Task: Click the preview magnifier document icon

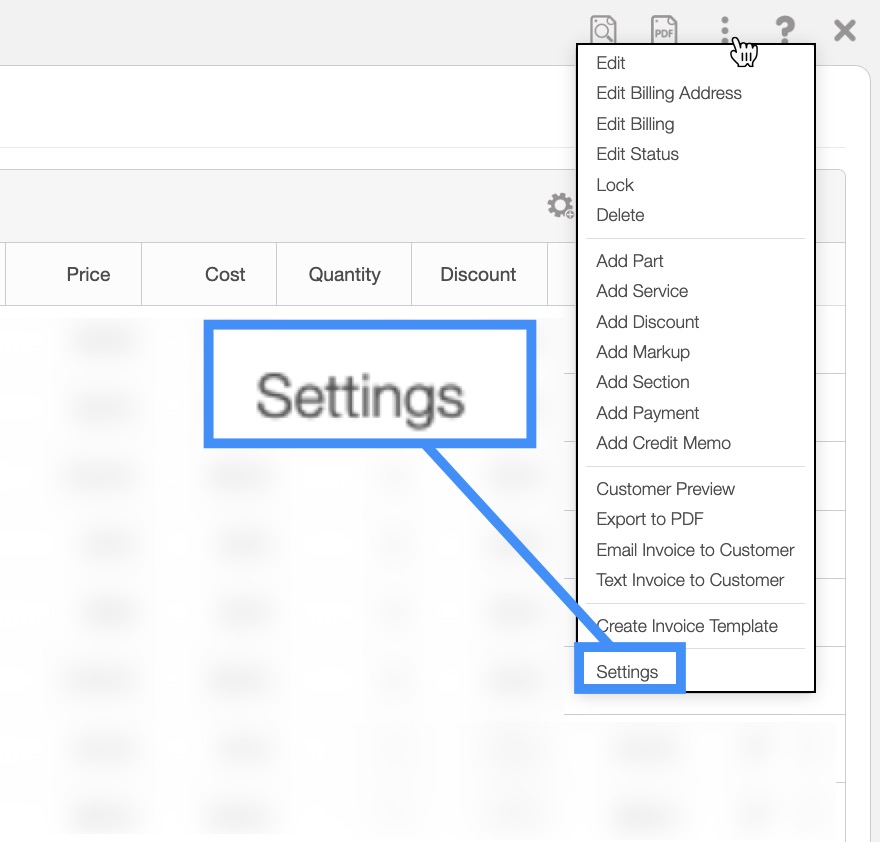Action: [603, 29]
